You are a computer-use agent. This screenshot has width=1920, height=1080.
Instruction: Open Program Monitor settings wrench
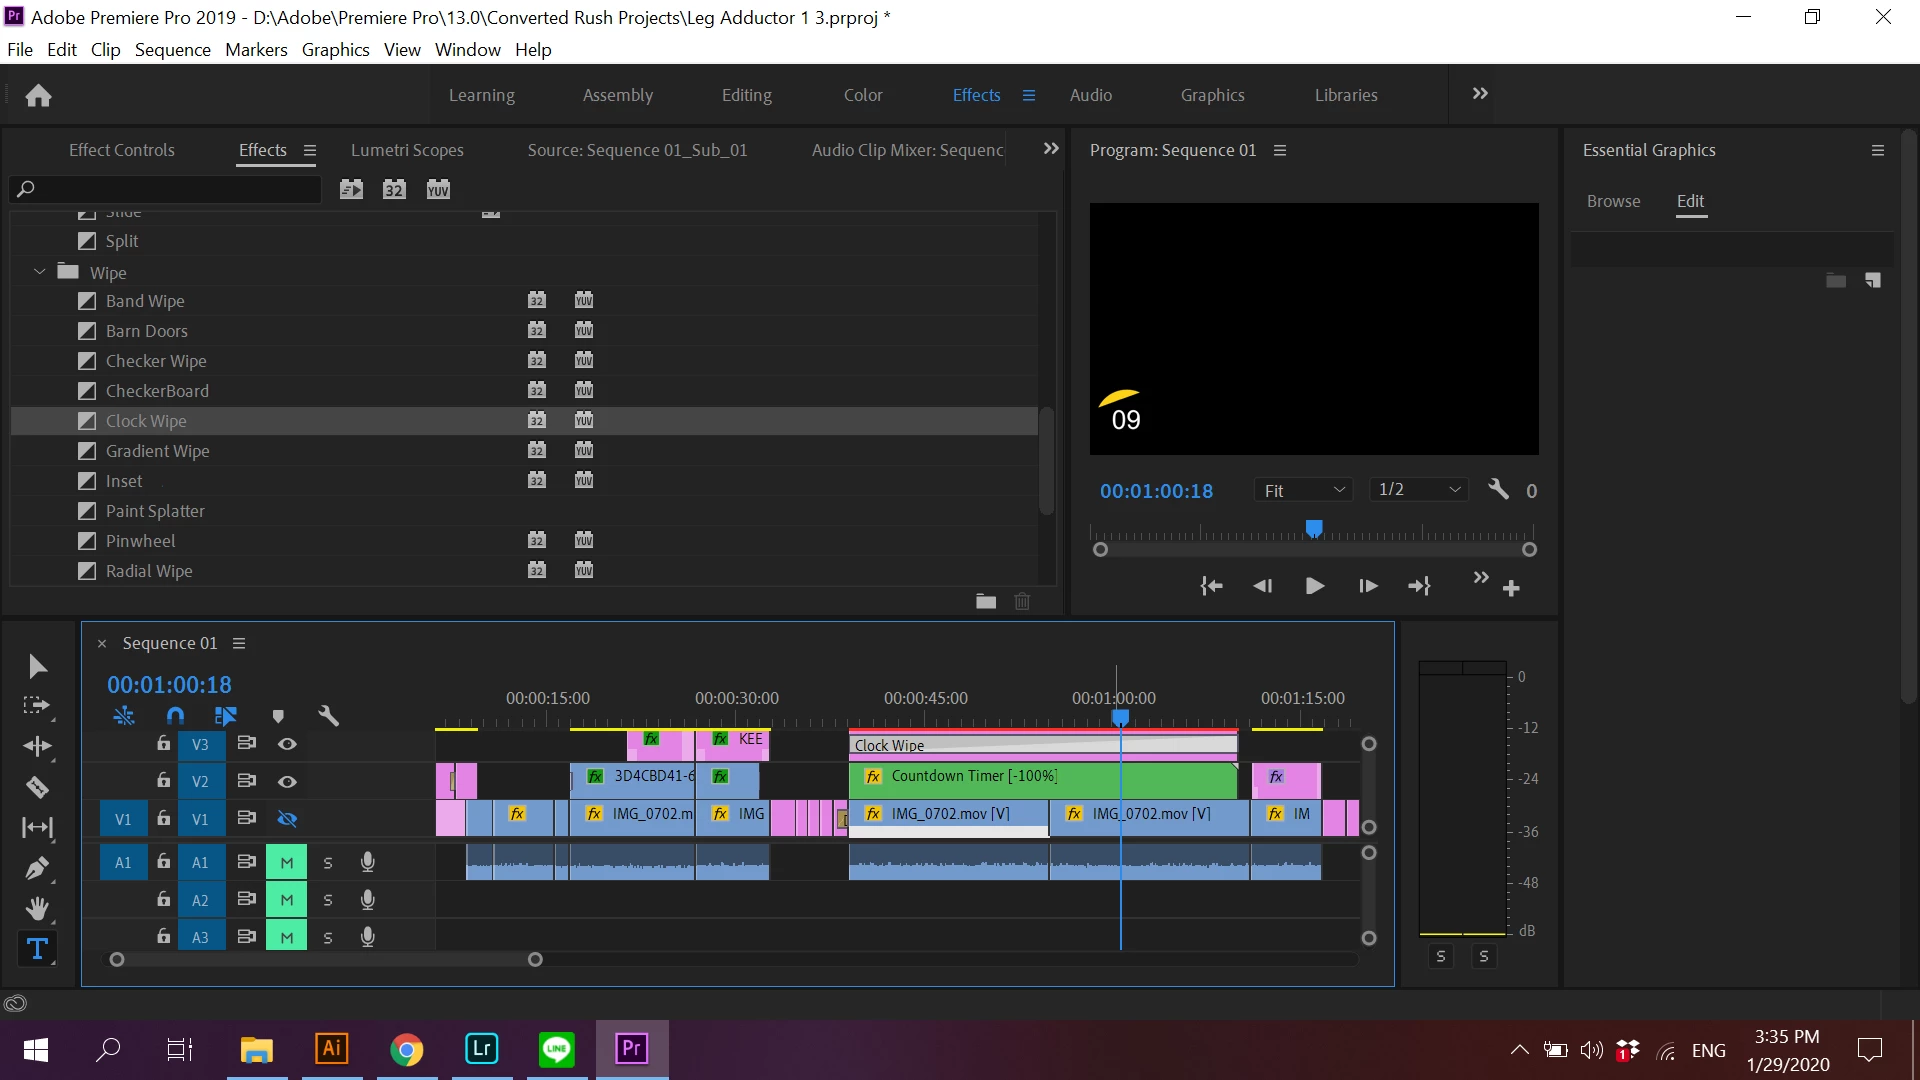1498,489
